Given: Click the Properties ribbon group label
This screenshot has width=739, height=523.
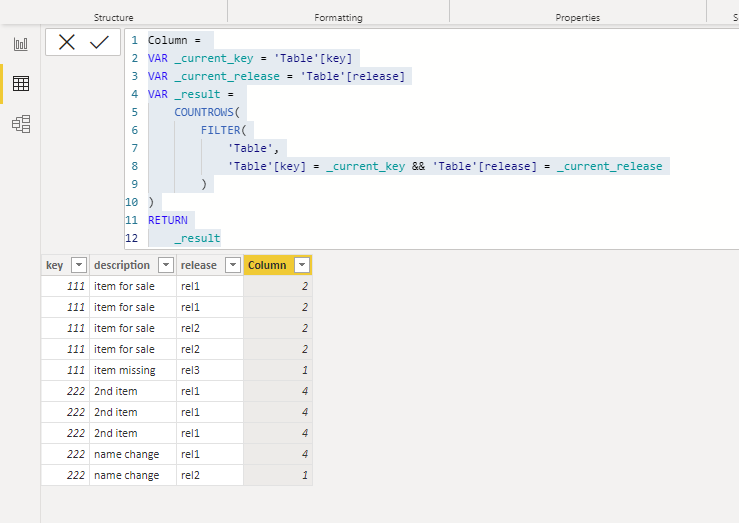Looking at the screenshot, I should tap(577, 17).
